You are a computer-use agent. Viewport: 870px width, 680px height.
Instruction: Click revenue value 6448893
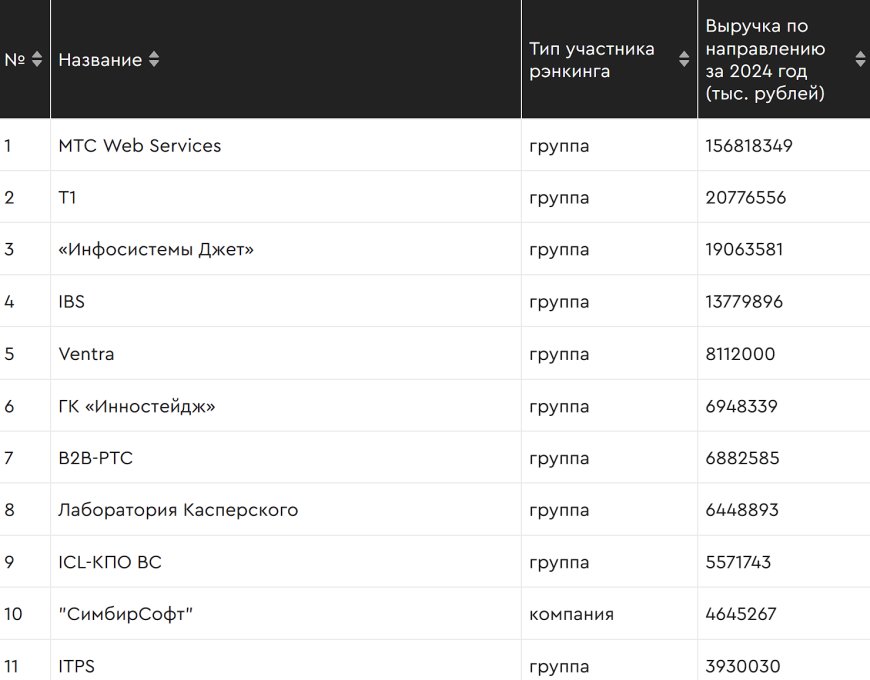click(x=742, y=510)
